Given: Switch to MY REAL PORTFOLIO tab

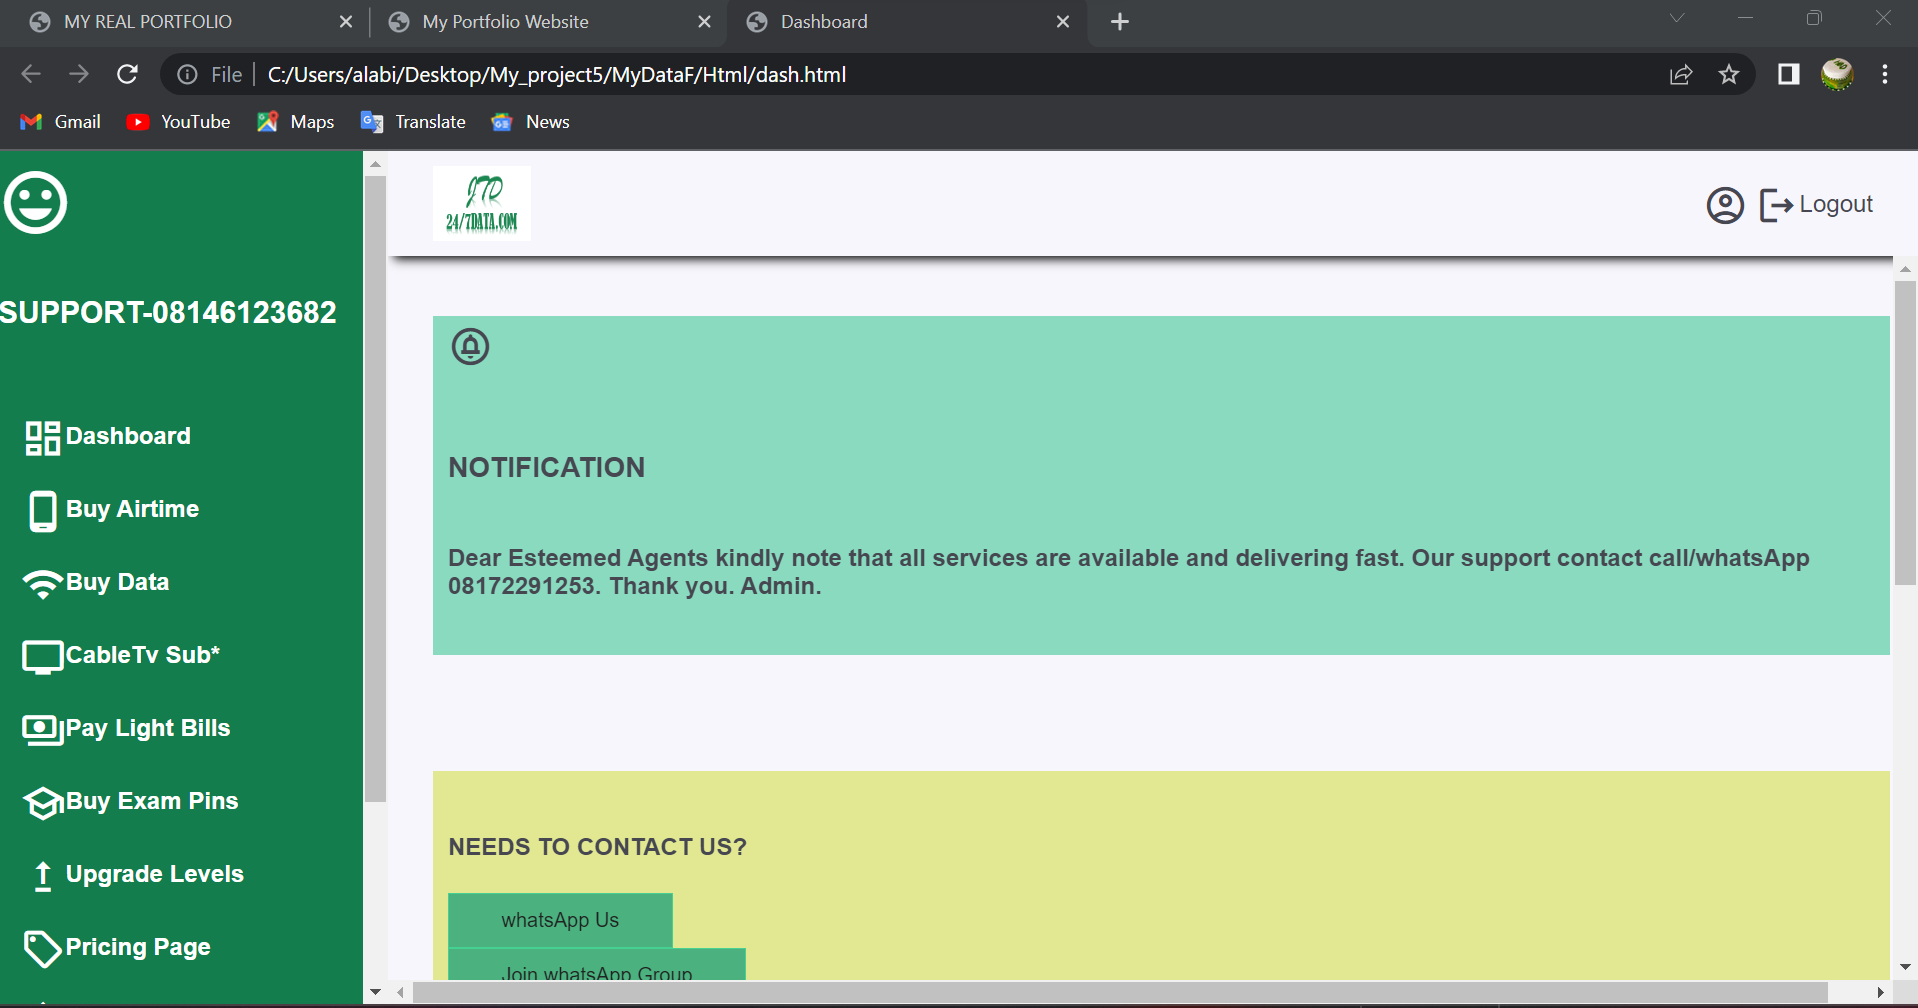Looking at the screenshot, I should point(148,22).
